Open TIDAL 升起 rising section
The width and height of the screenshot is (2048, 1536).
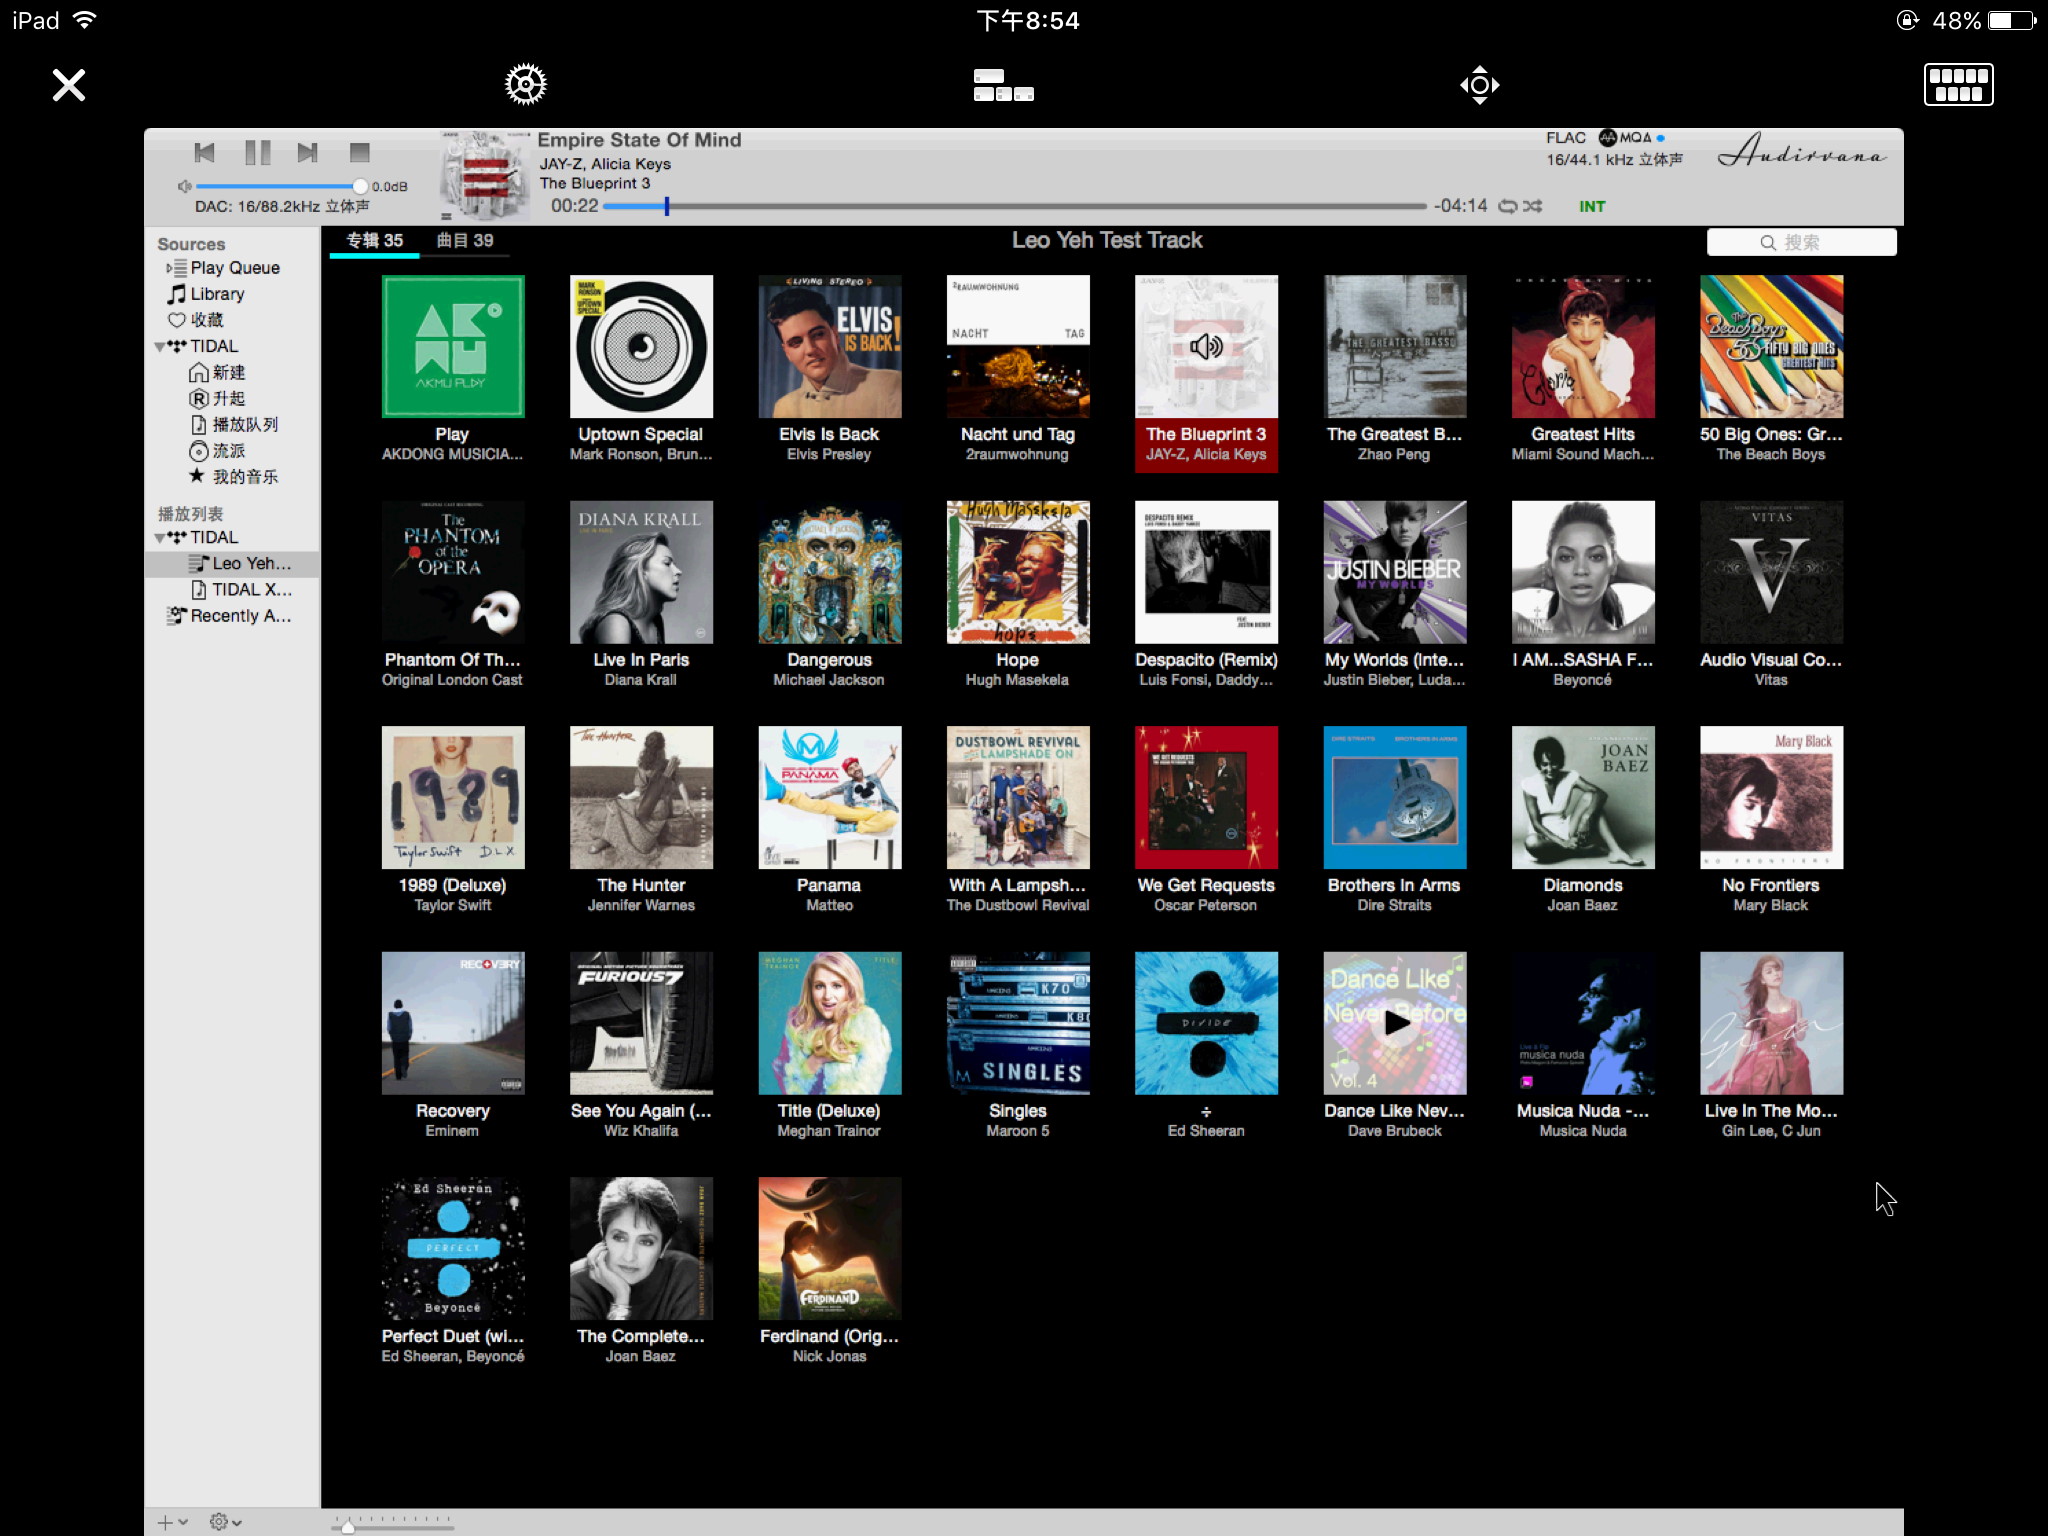(217, 398)
